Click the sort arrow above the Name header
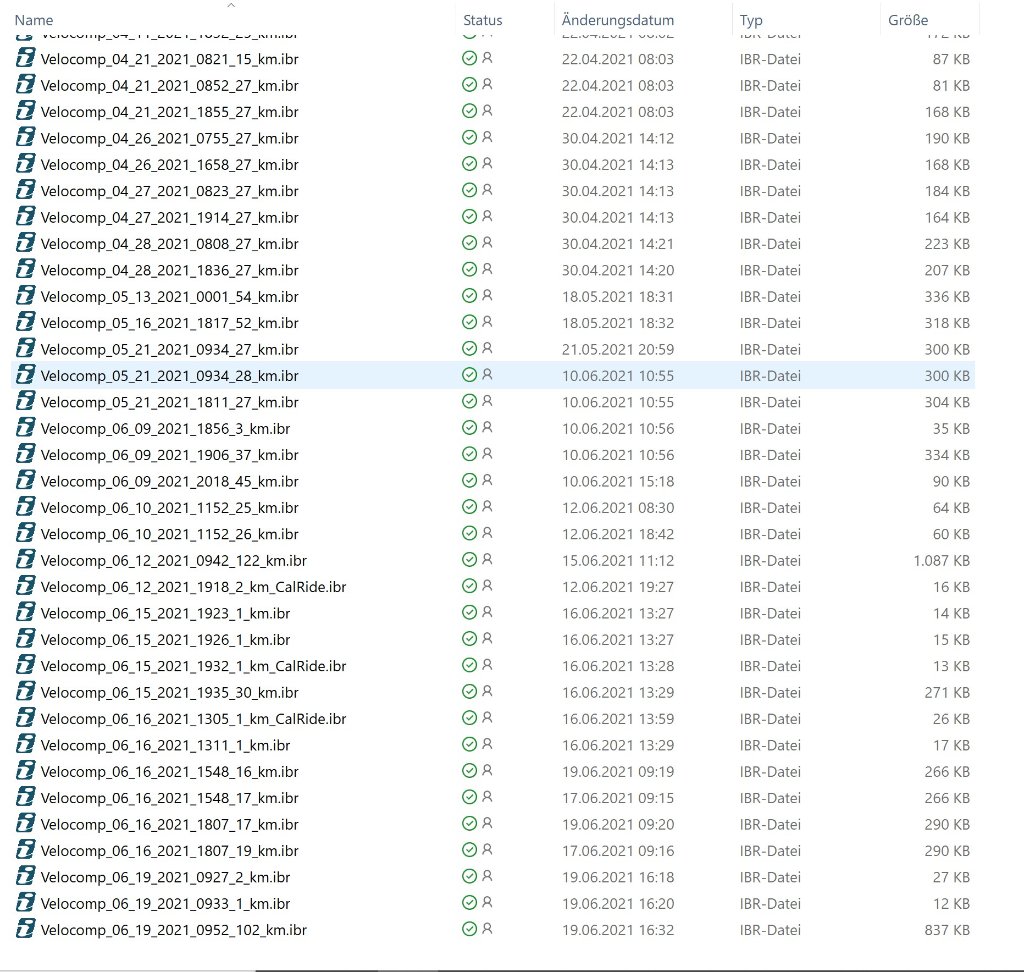The width and height of the screenshot is (1024, 972). pos(231,5)
